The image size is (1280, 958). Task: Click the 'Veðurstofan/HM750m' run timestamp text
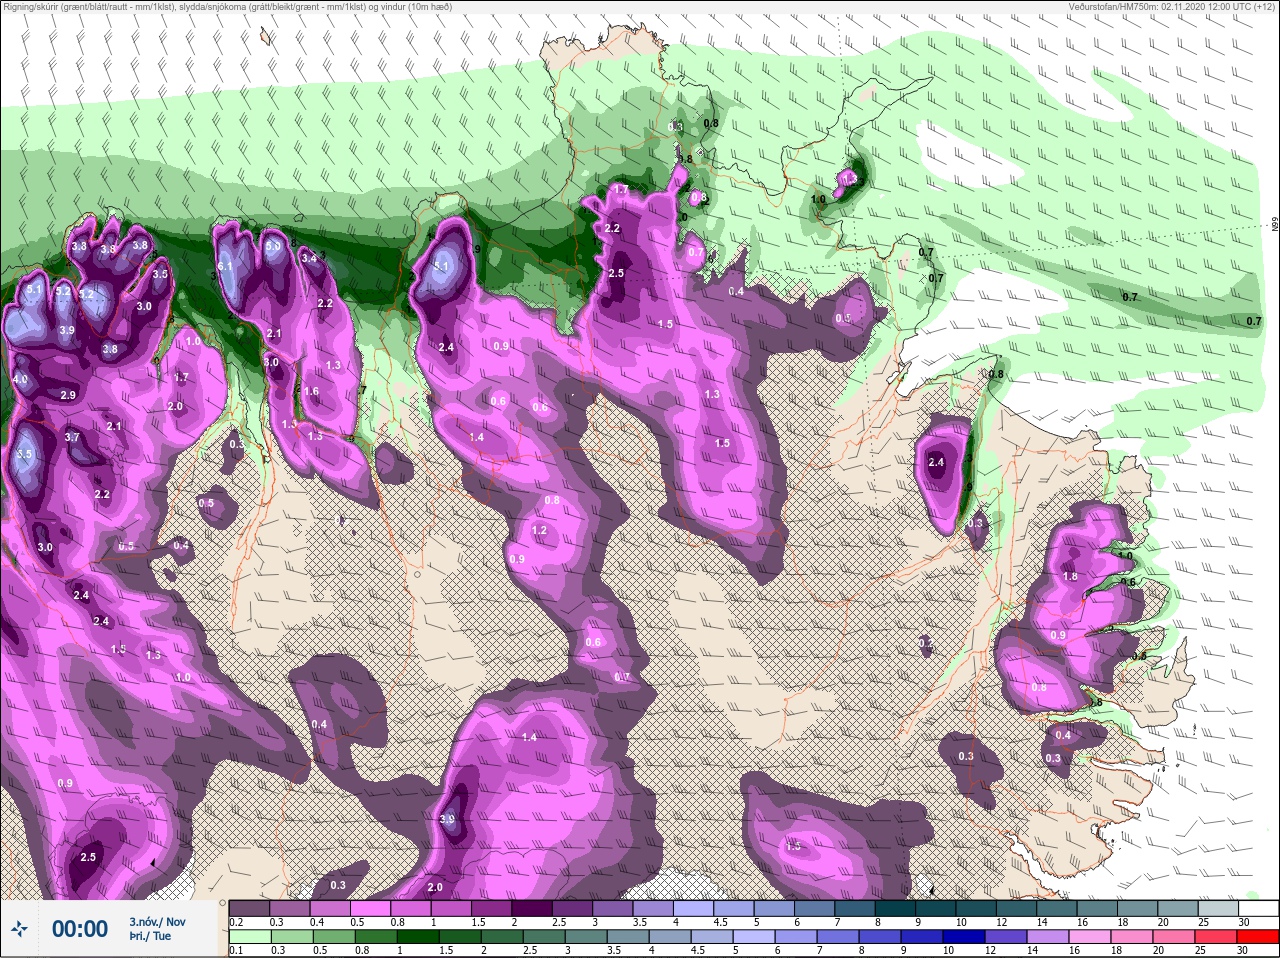click(x=1172, y=7)
